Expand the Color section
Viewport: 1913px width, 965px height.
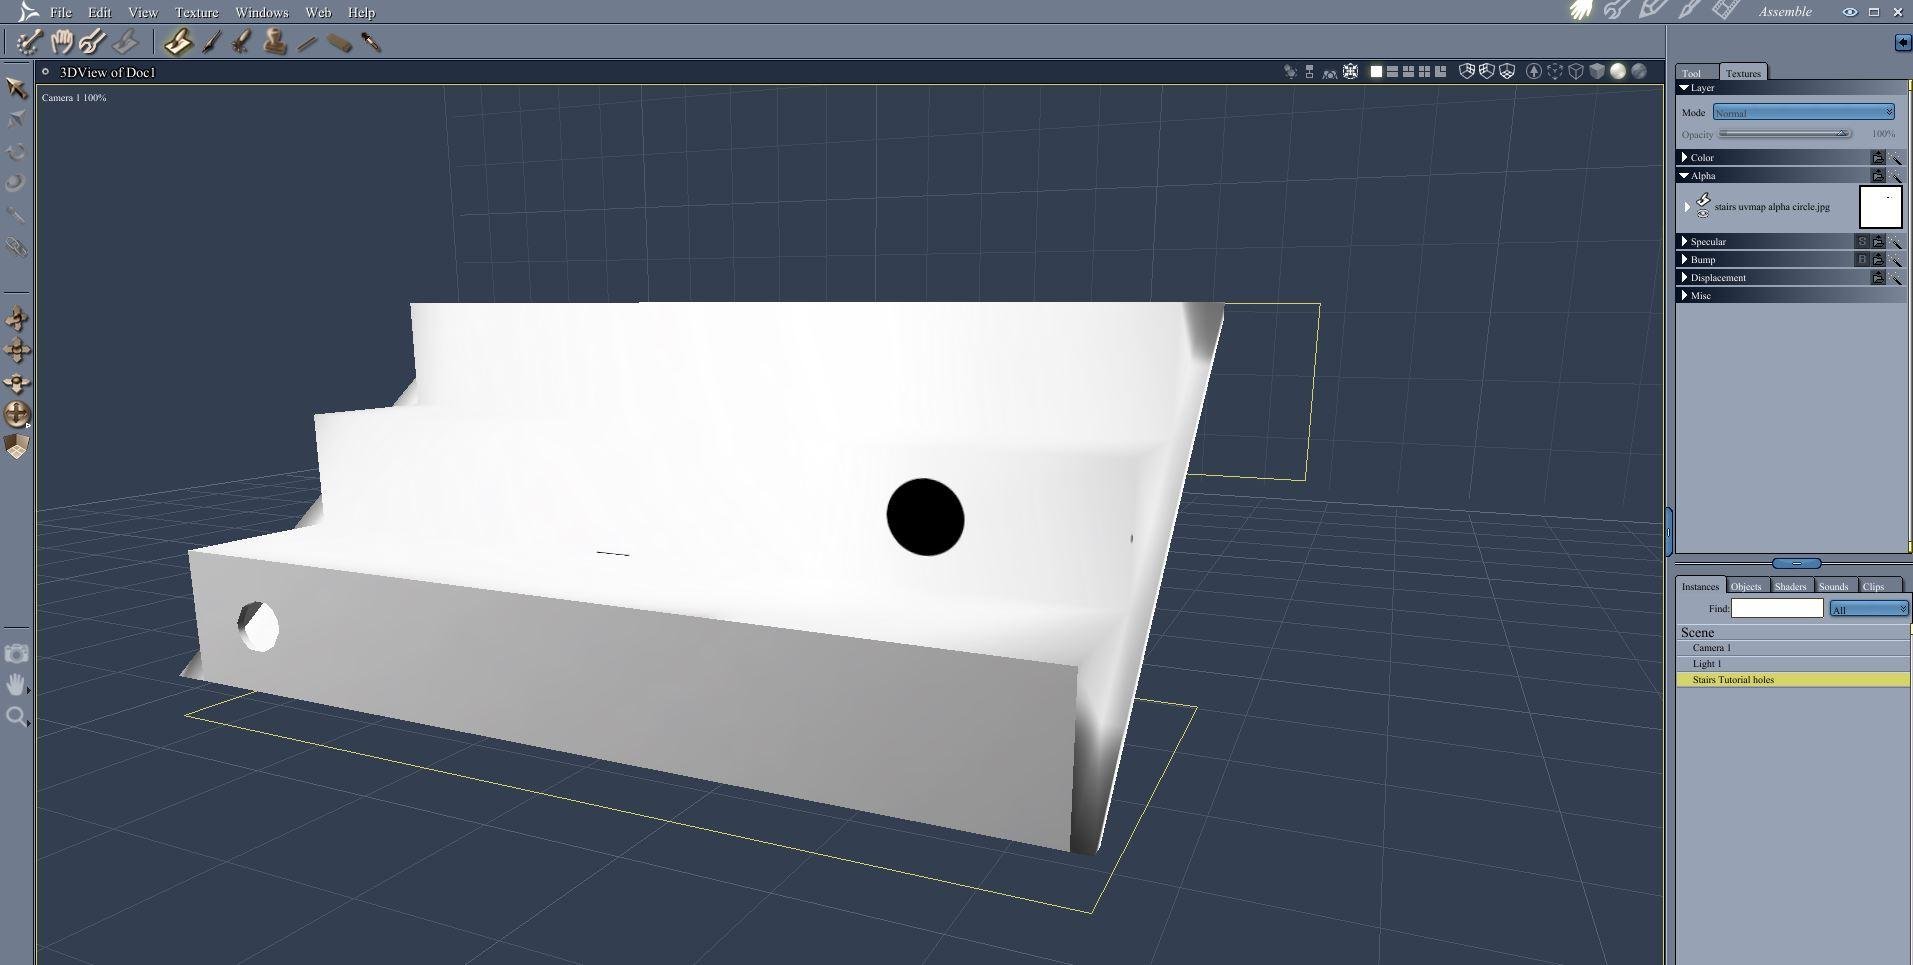point(1685,158)
